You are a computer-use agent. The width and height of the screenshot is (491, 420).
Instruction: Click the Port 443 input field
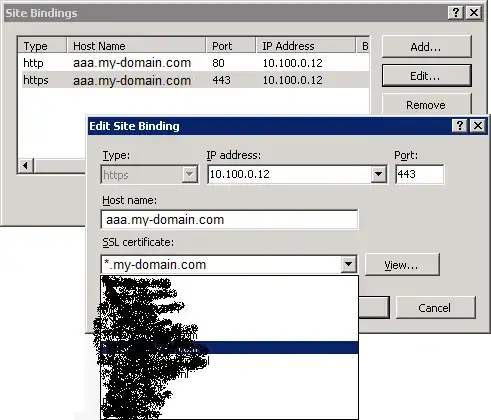click(419, 174)
